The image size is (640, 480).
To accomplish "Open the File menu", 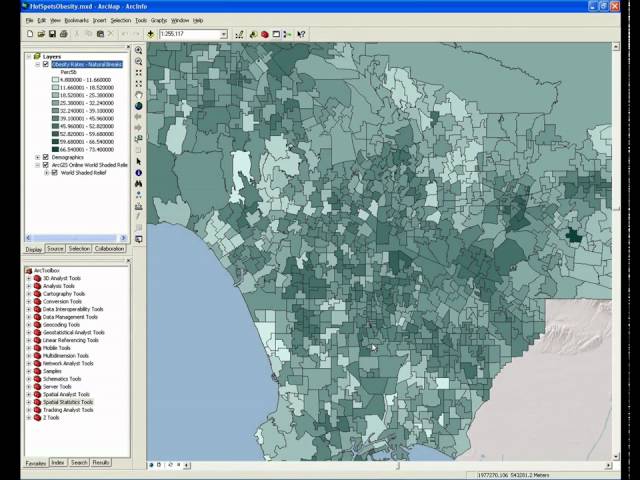I will [29, 20].
